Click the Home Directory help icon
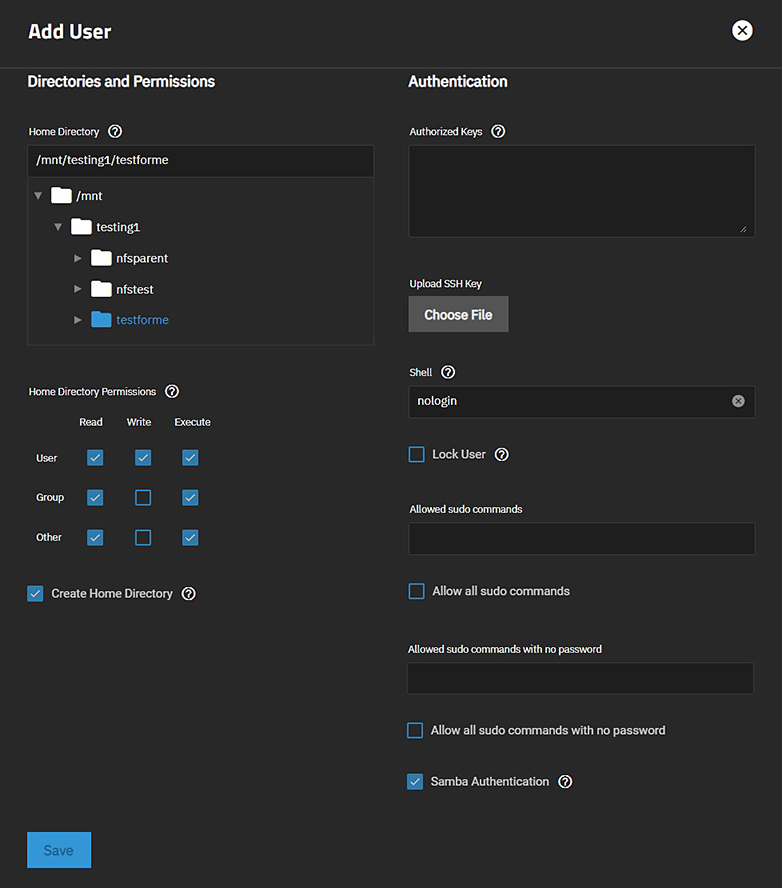 (x=115, y=131)
